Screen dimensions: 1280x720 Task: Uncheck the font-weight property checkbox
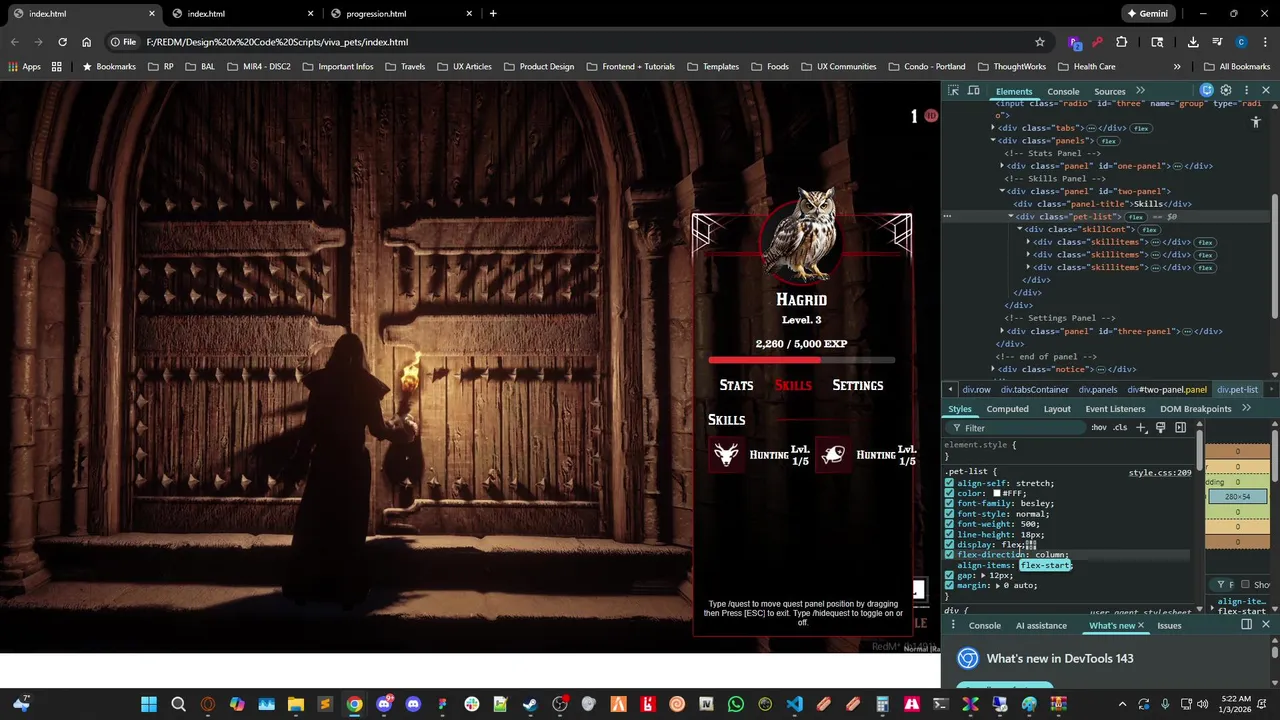(949, 524)
